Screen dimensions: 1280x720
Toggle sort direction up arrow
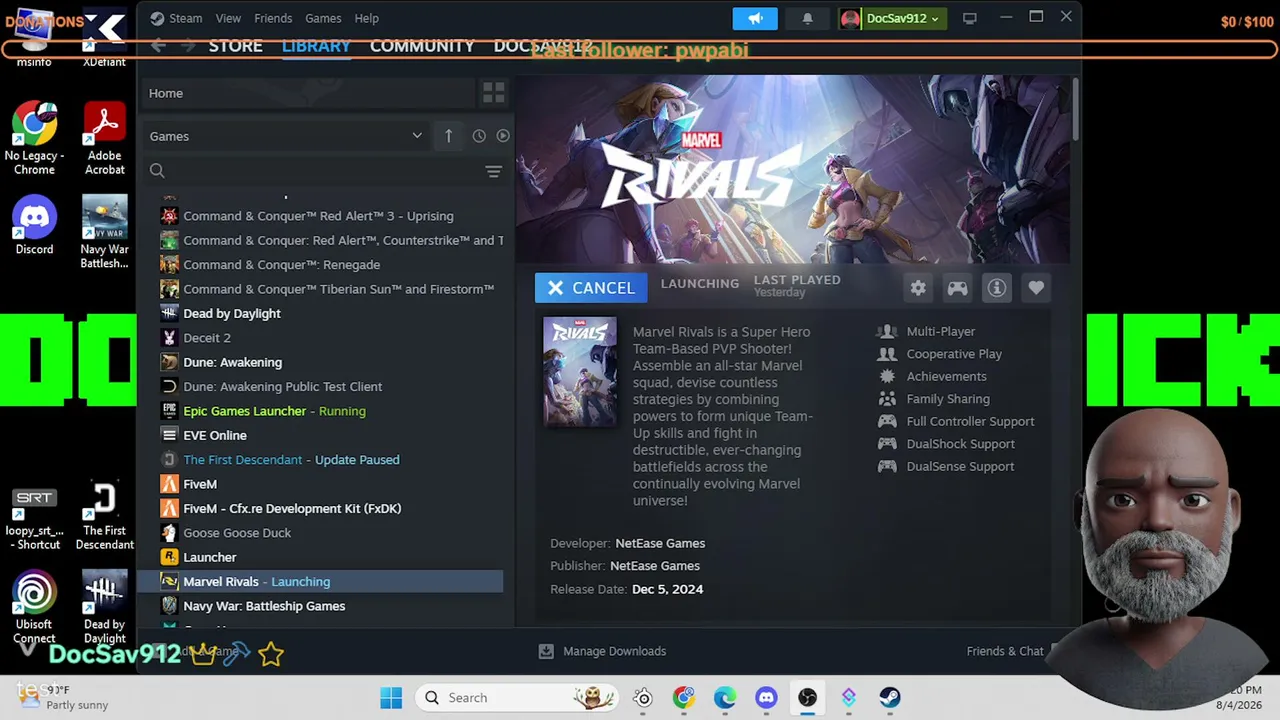point(449,136)
